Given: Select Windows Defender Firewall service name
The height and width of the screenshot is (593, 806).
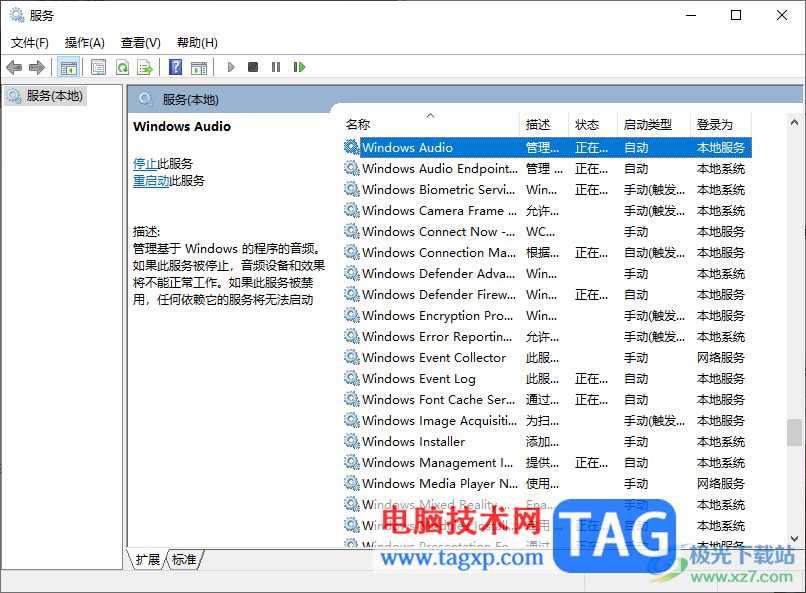Looking at the screenshot, I should (439, 295).
